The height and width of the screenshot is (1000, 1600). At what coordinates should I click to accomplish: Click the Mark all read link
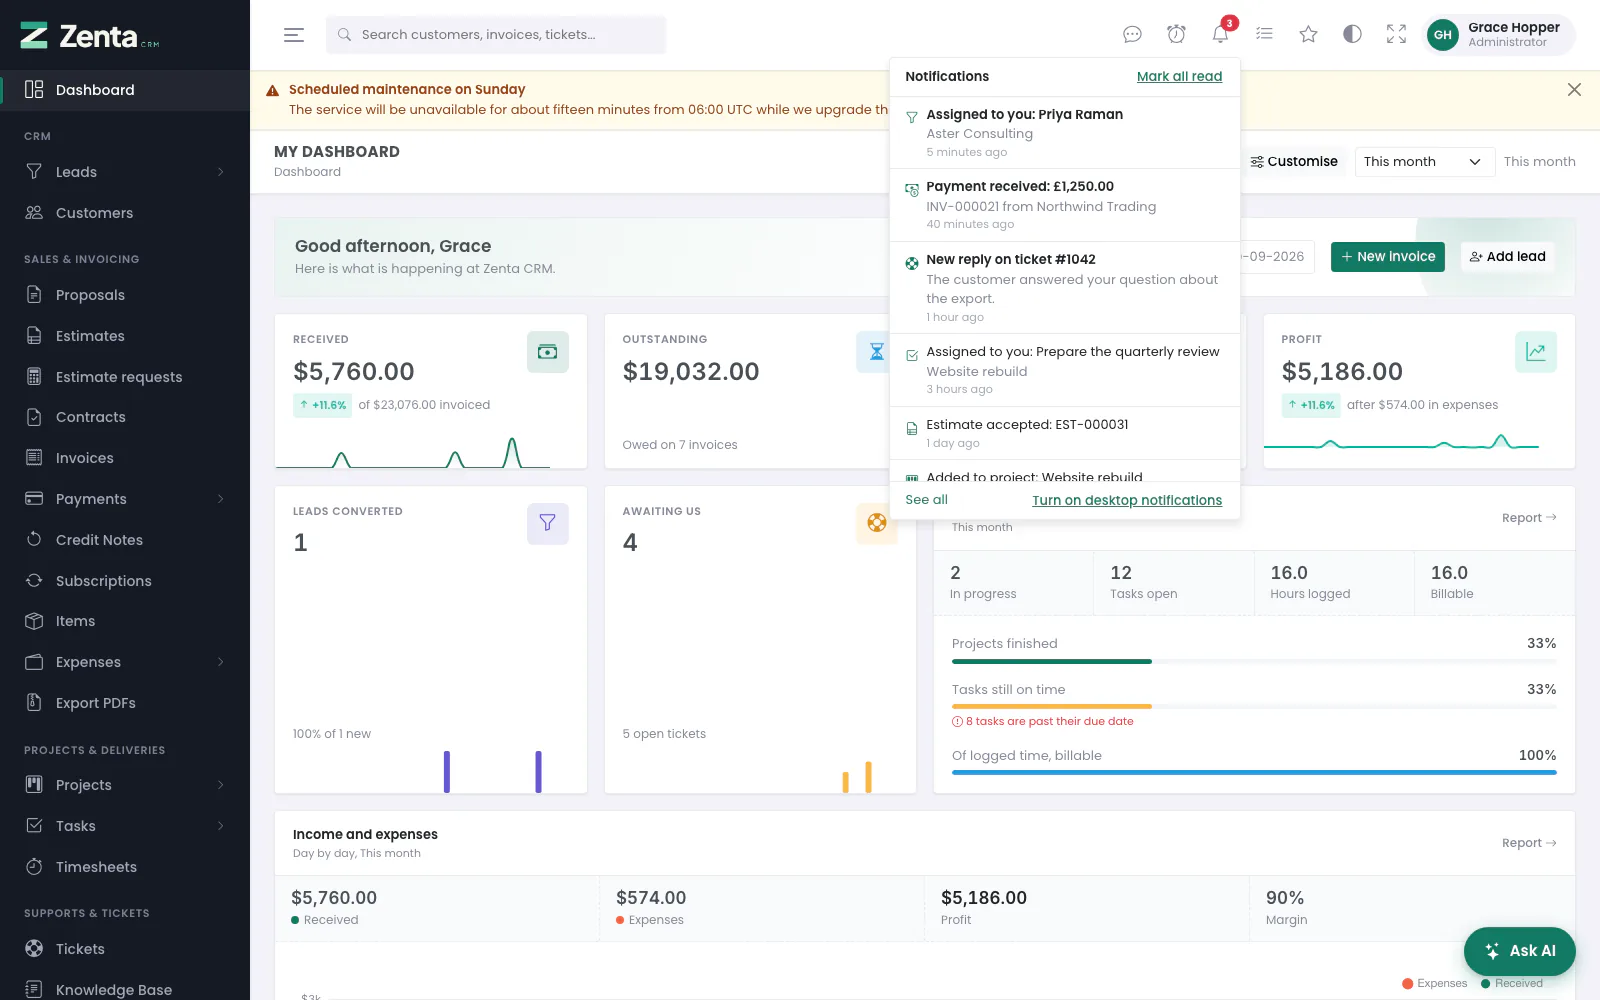[1179, 77]
